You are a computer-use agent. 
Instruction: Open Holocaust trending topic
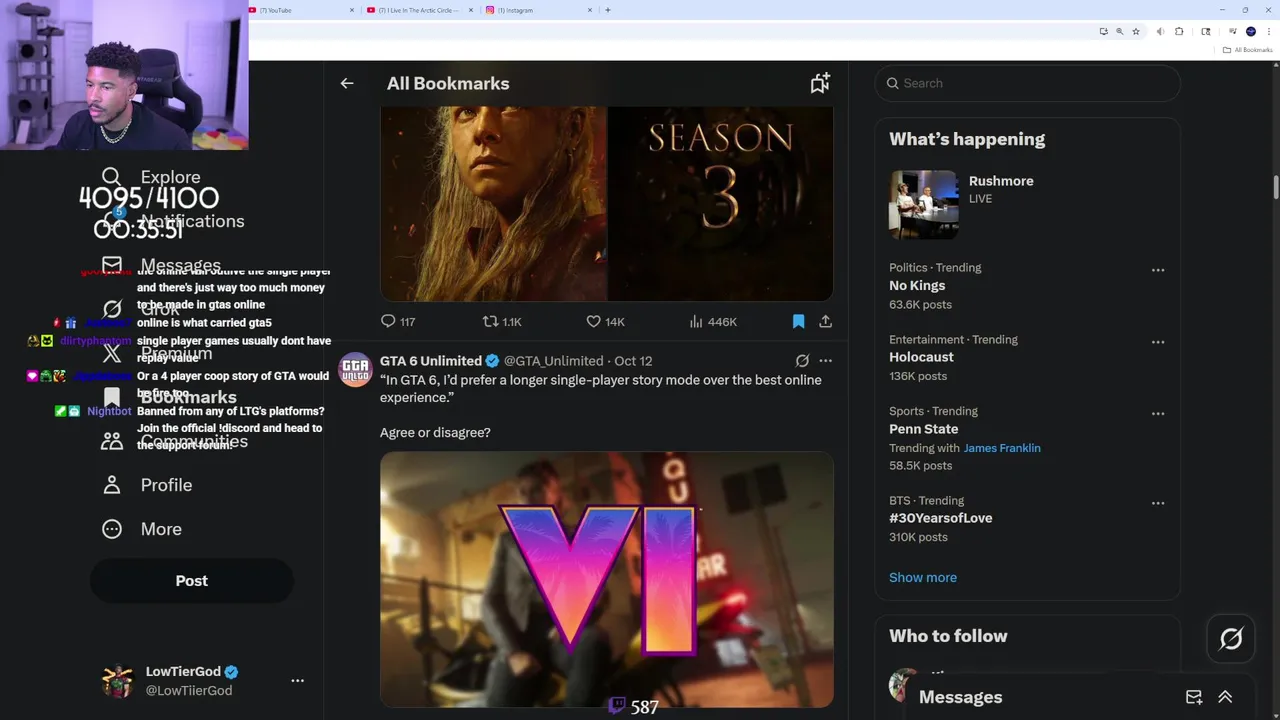pos(921,357)
